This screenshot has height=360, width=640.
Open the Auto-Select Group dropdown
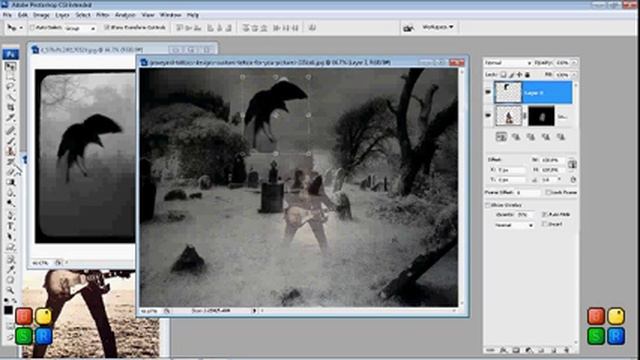(x=80, y=28)
